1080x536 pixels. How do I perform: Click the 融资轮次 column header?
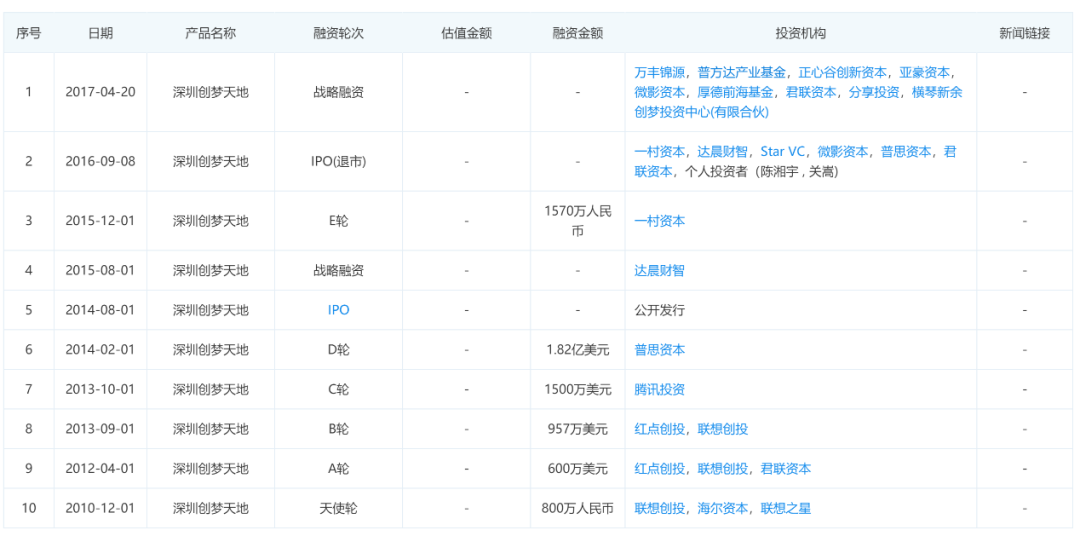pos(338,33)
